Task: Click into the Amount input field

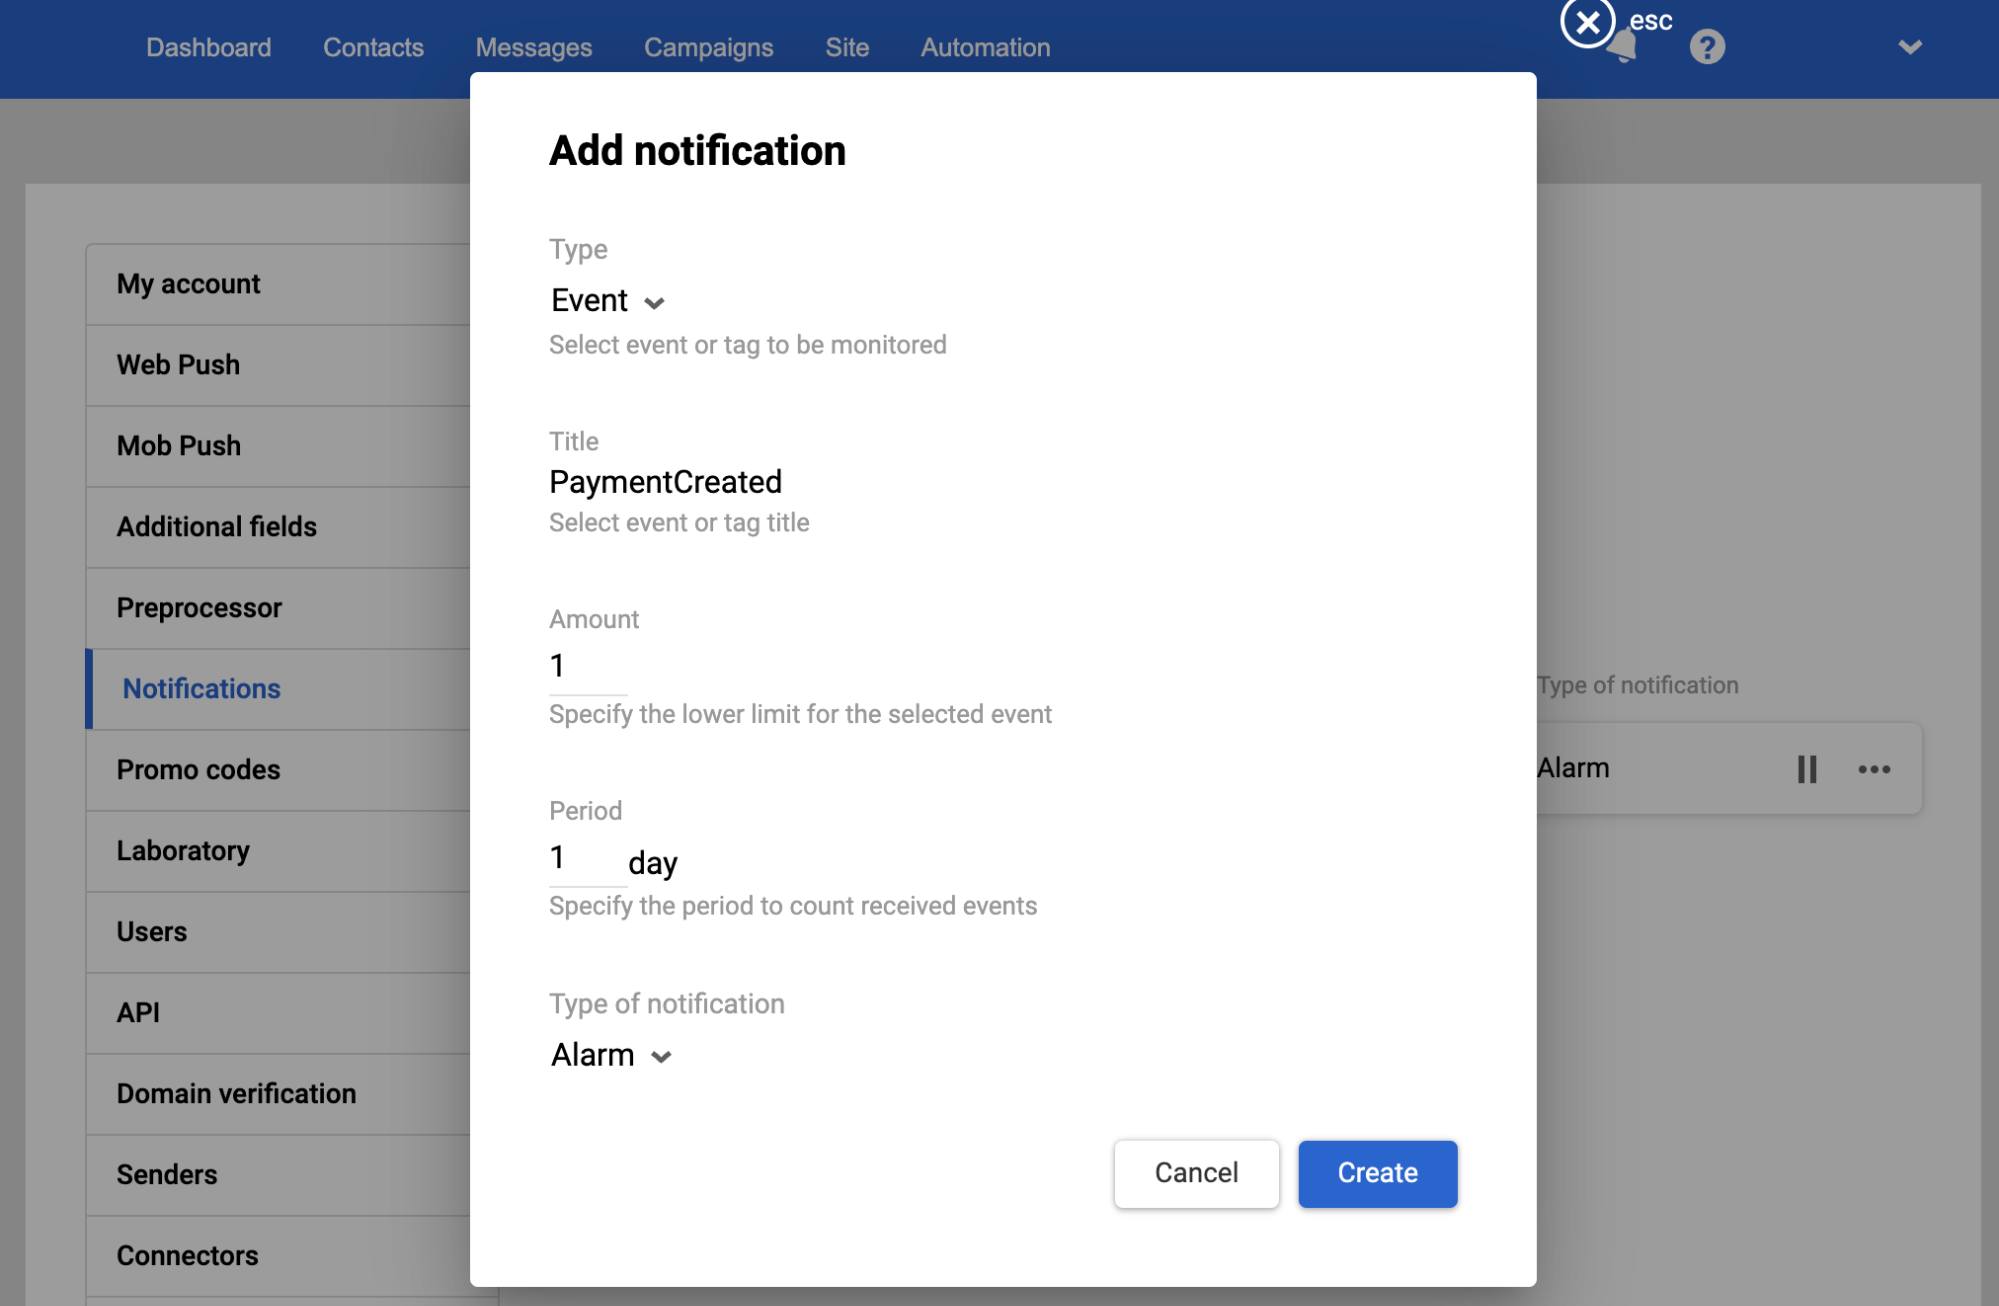Action: pos(587,666)
